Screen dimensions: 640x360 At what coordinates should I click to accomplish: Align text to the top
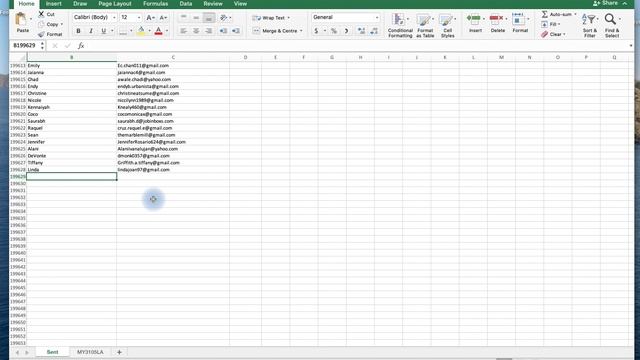(x=184, y=18)
